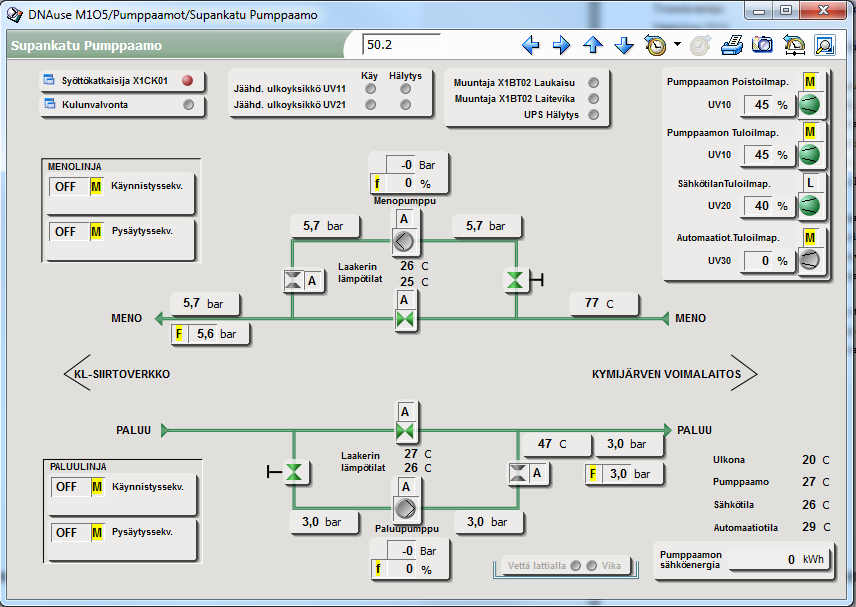Click Paluulinja Käynnistyssekv. OFF field
856x607 pixels.
point(70,487)
